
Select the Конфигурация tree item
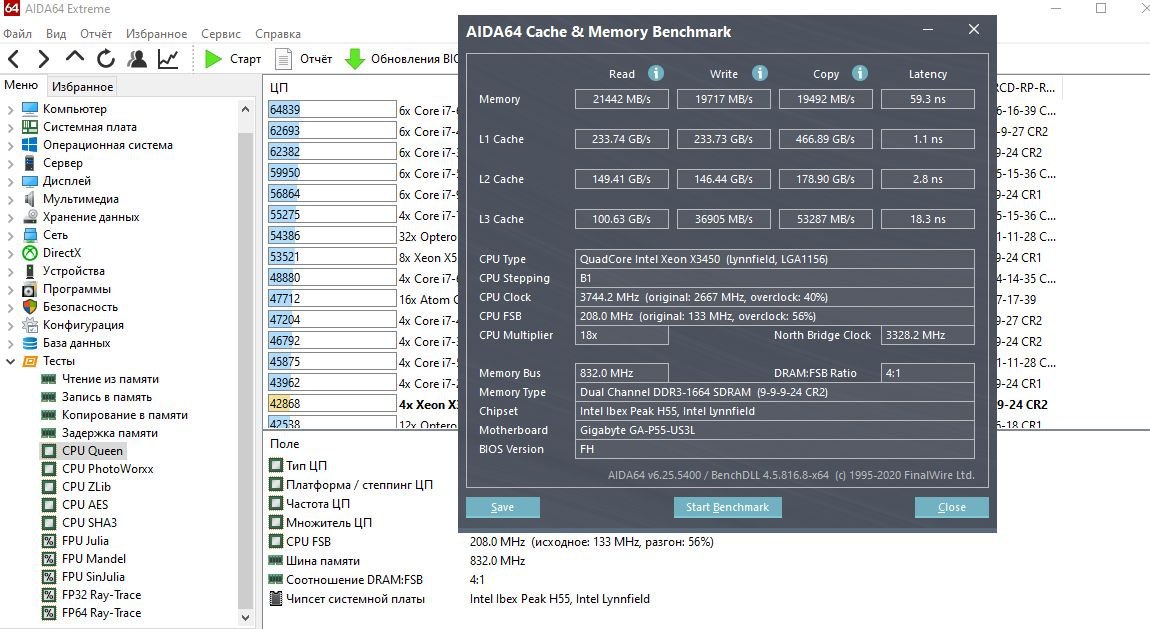(x=83, y=325)
